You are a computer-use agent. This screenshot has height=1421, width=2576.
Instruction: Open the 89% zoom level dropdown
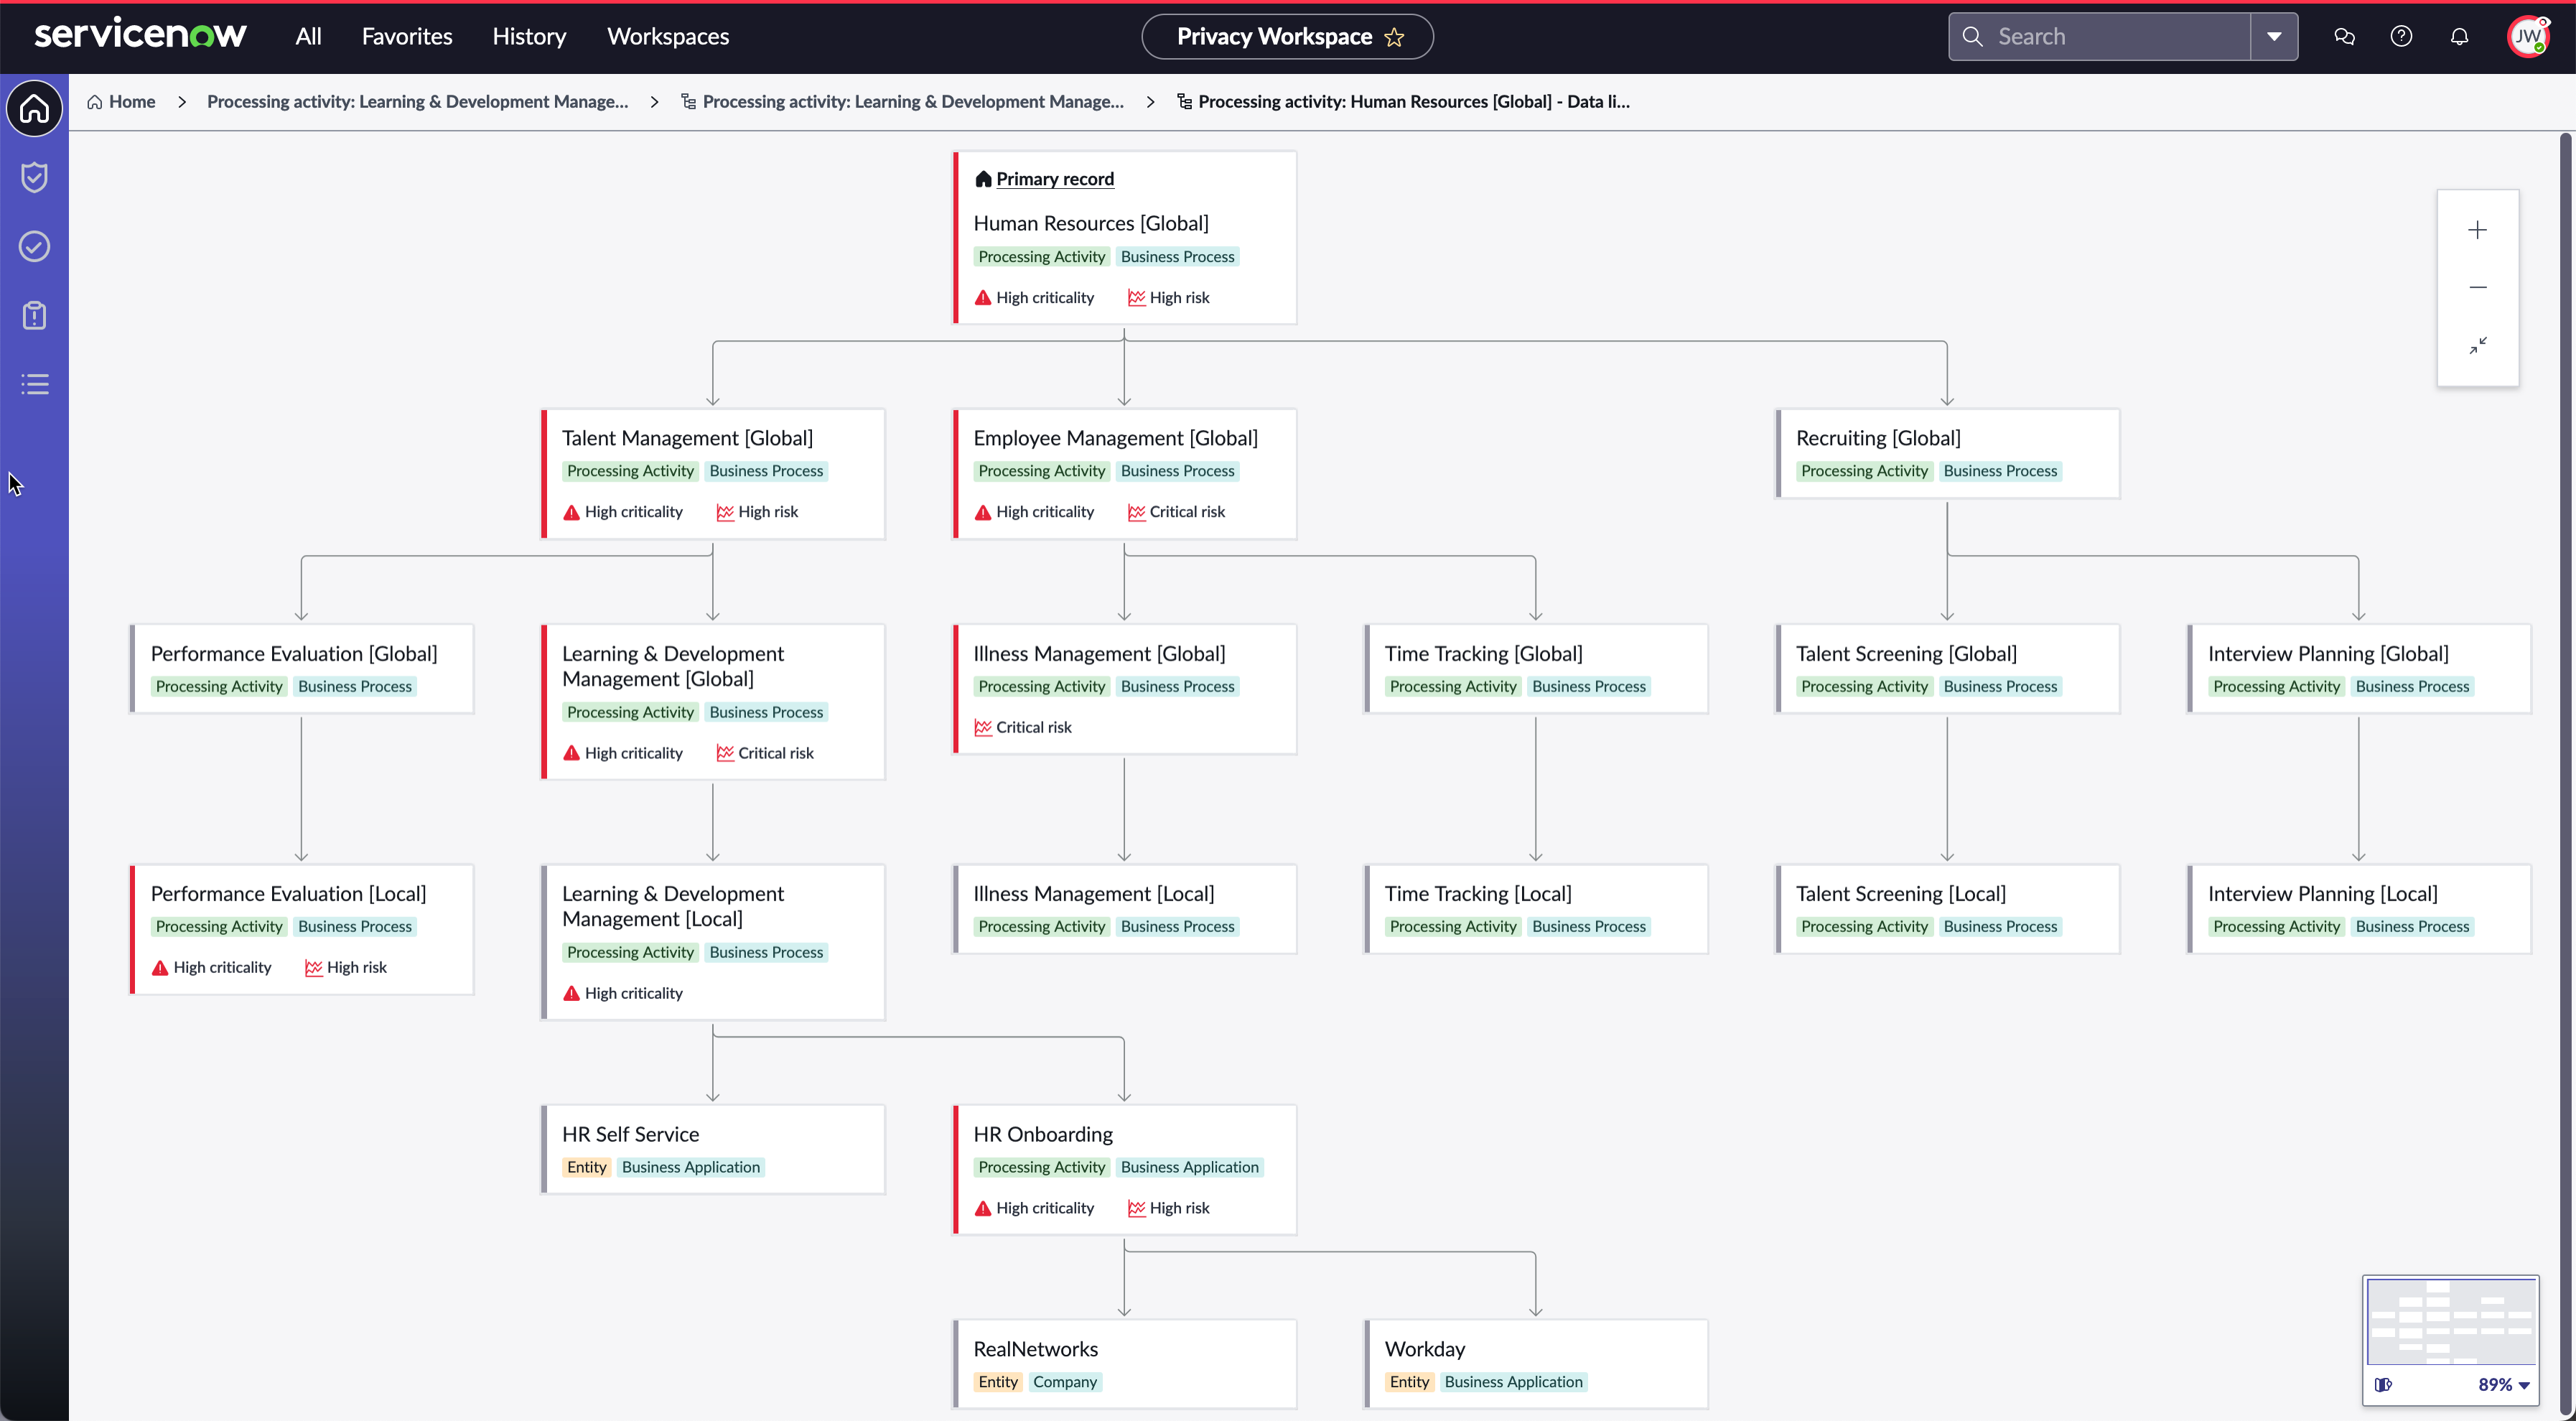point(2504,1385)
